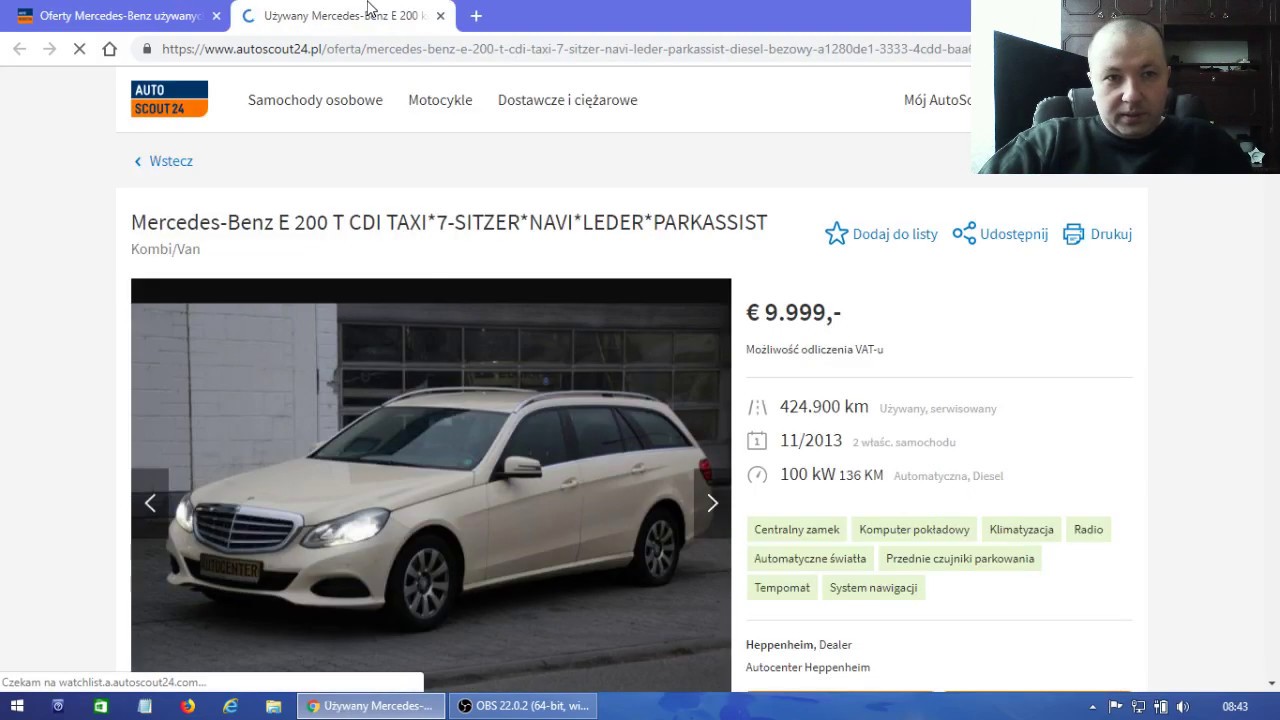The image size is (1280, 720).
Task: Click the printer icon
Action: tap(1073, 234)
